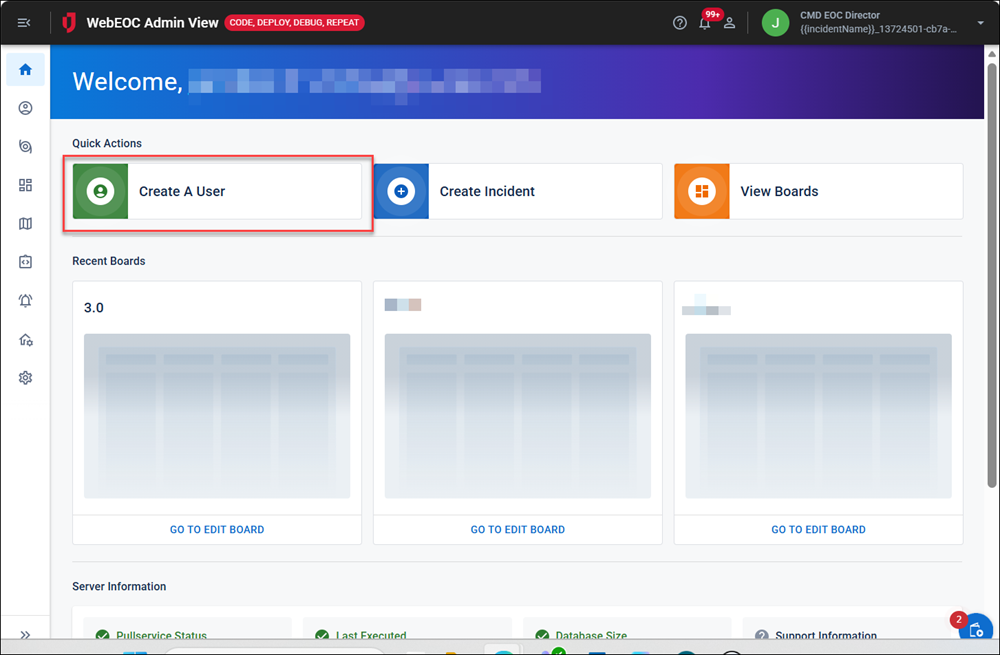Click the CMD EOC Director position text
The image size is (1000, 655).
840,15
